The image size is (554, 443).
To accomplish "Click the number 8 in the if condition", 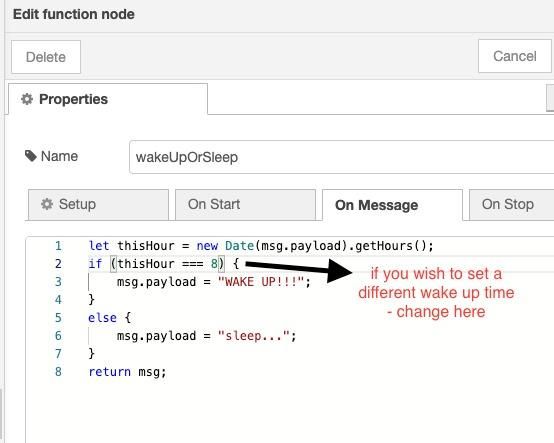I will pyautogui.click(x=214, y=264).
